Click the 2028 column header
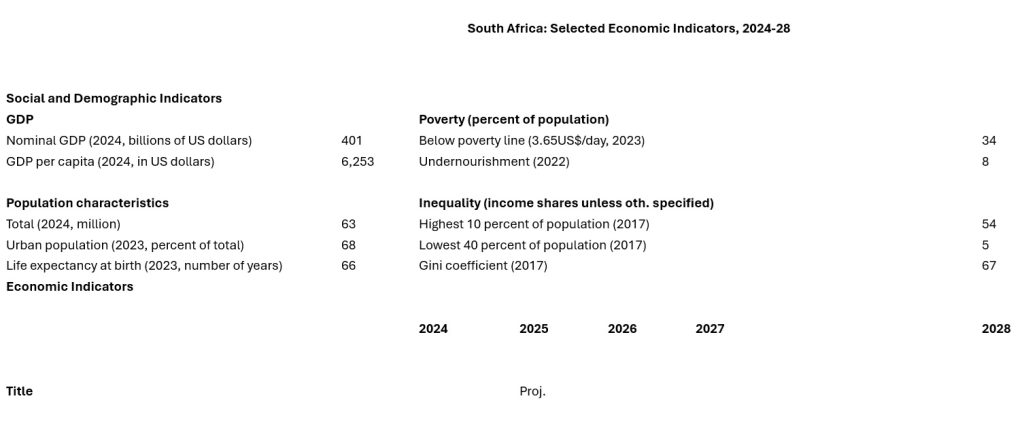This screenshot has width=1024, height=424. point(996,329)
